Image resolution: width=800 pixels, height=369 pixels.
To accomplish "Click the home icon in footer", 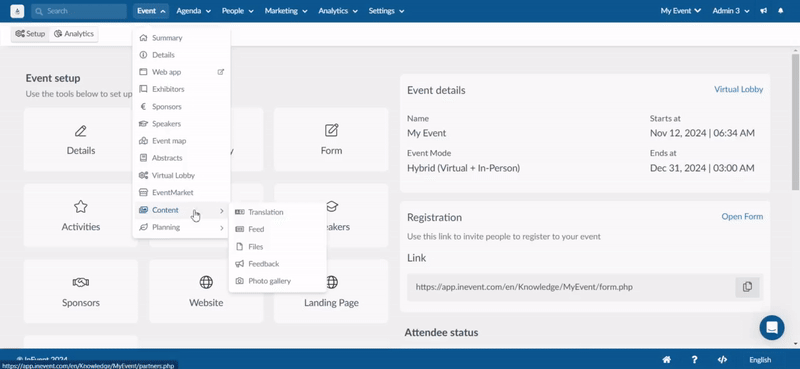I will click(x=666, y=359).
